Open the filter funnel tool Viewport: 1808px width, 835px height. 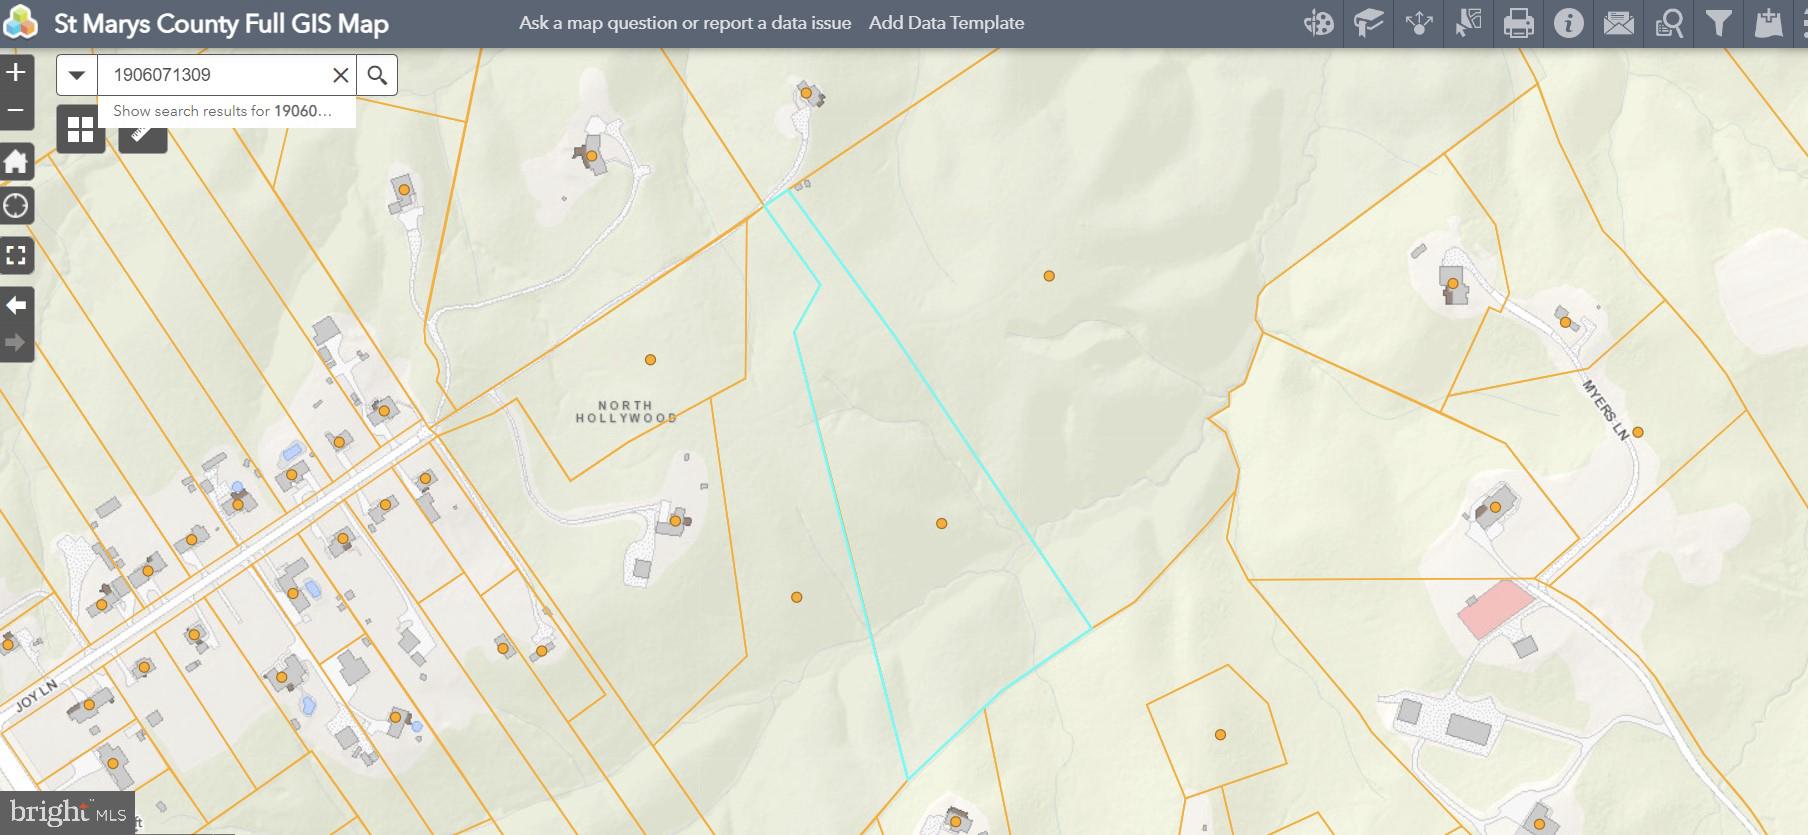point(1718,23)
